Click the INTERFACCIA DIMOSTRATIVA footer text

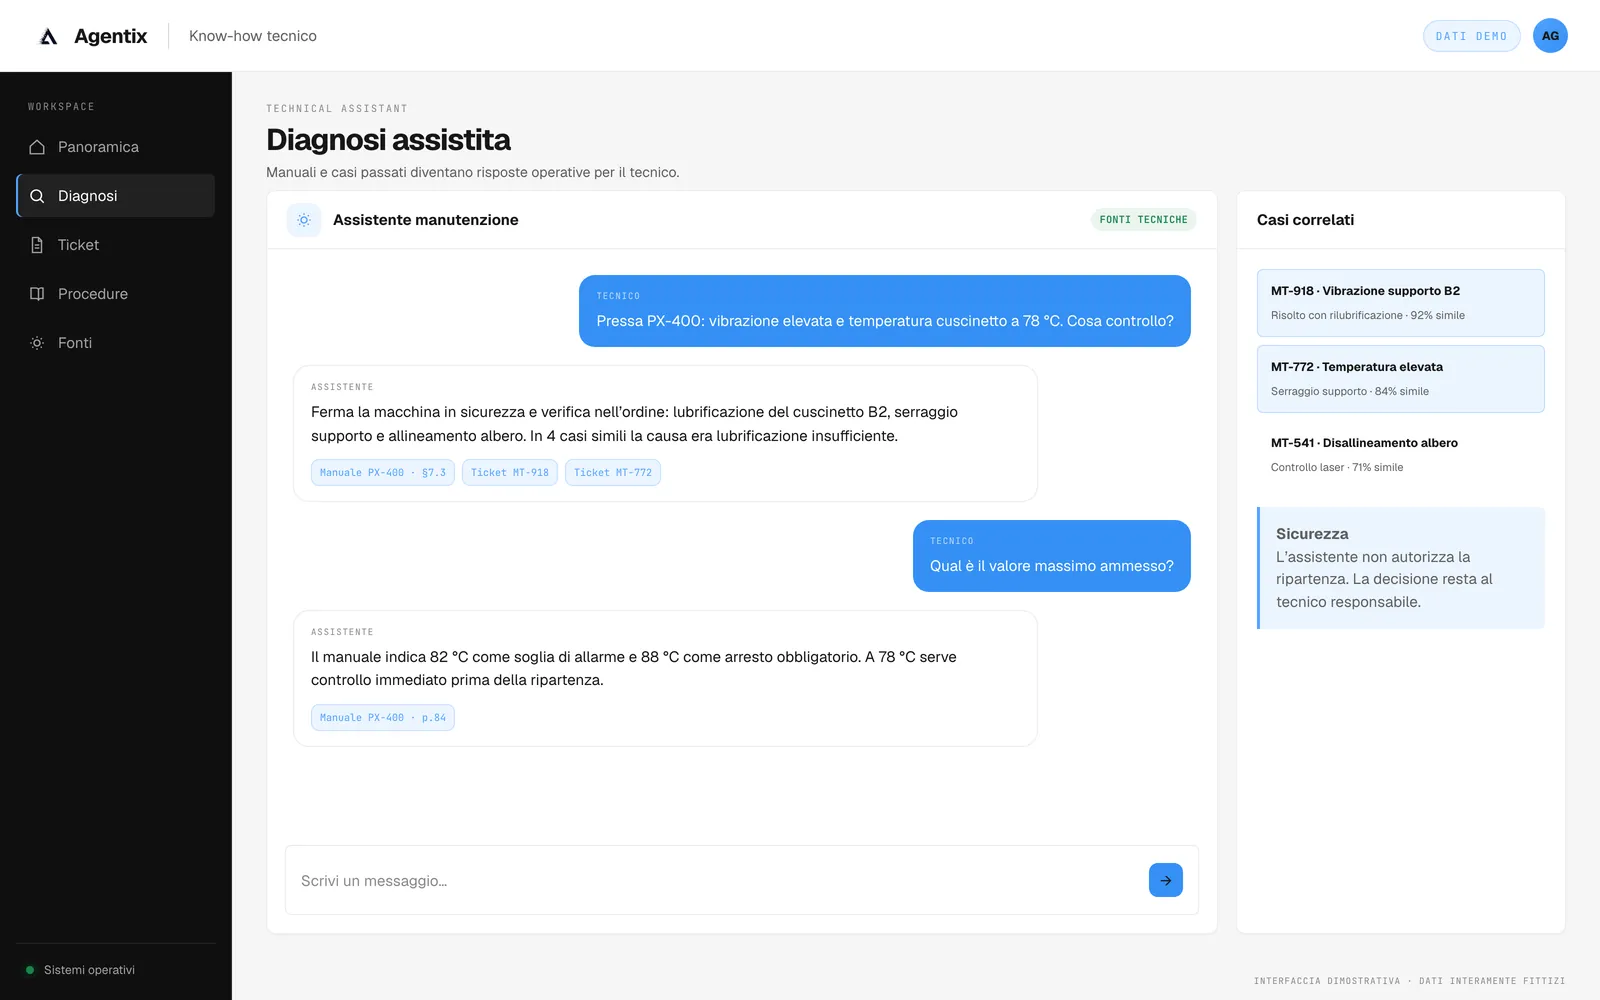(x=1409, y=981)
